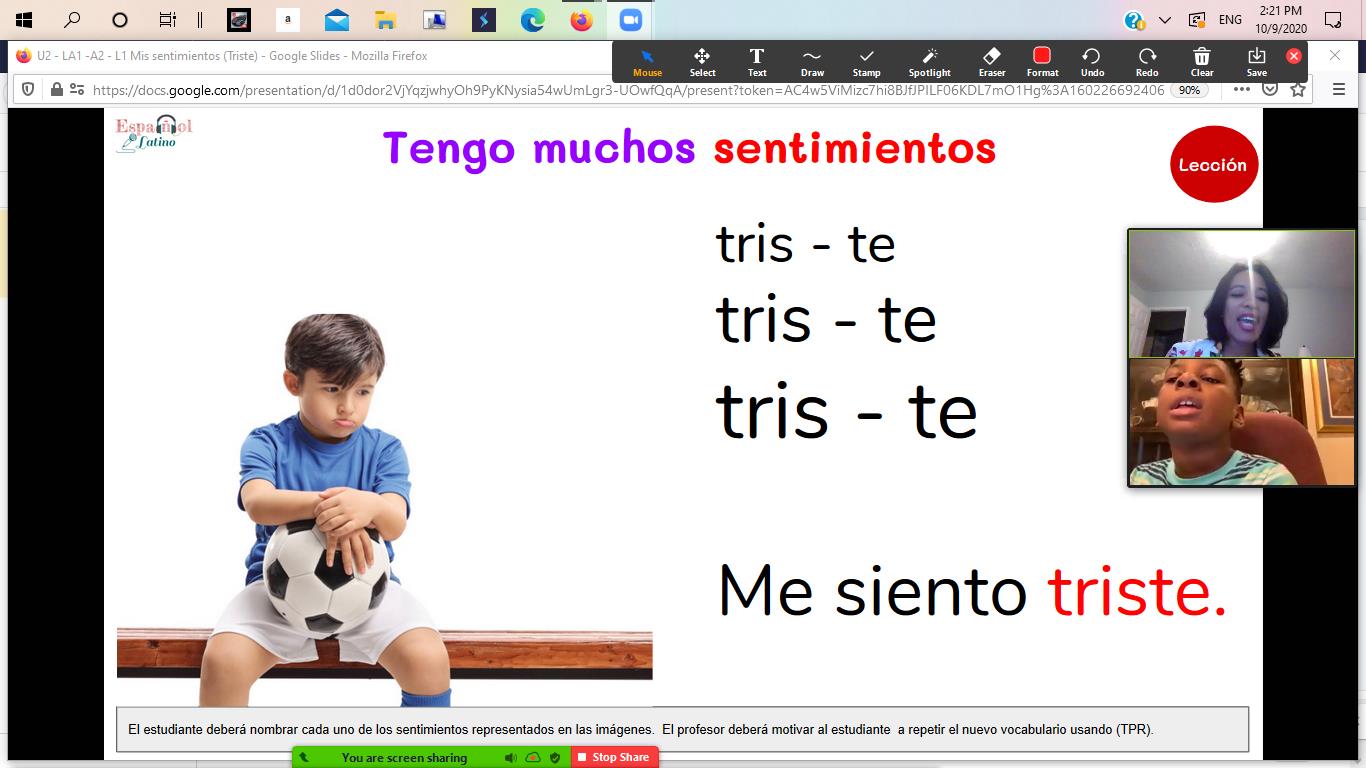Viewport: 1366px width, 768px height.
Task: Undo the last annotation
Action: pos(1092,62)
